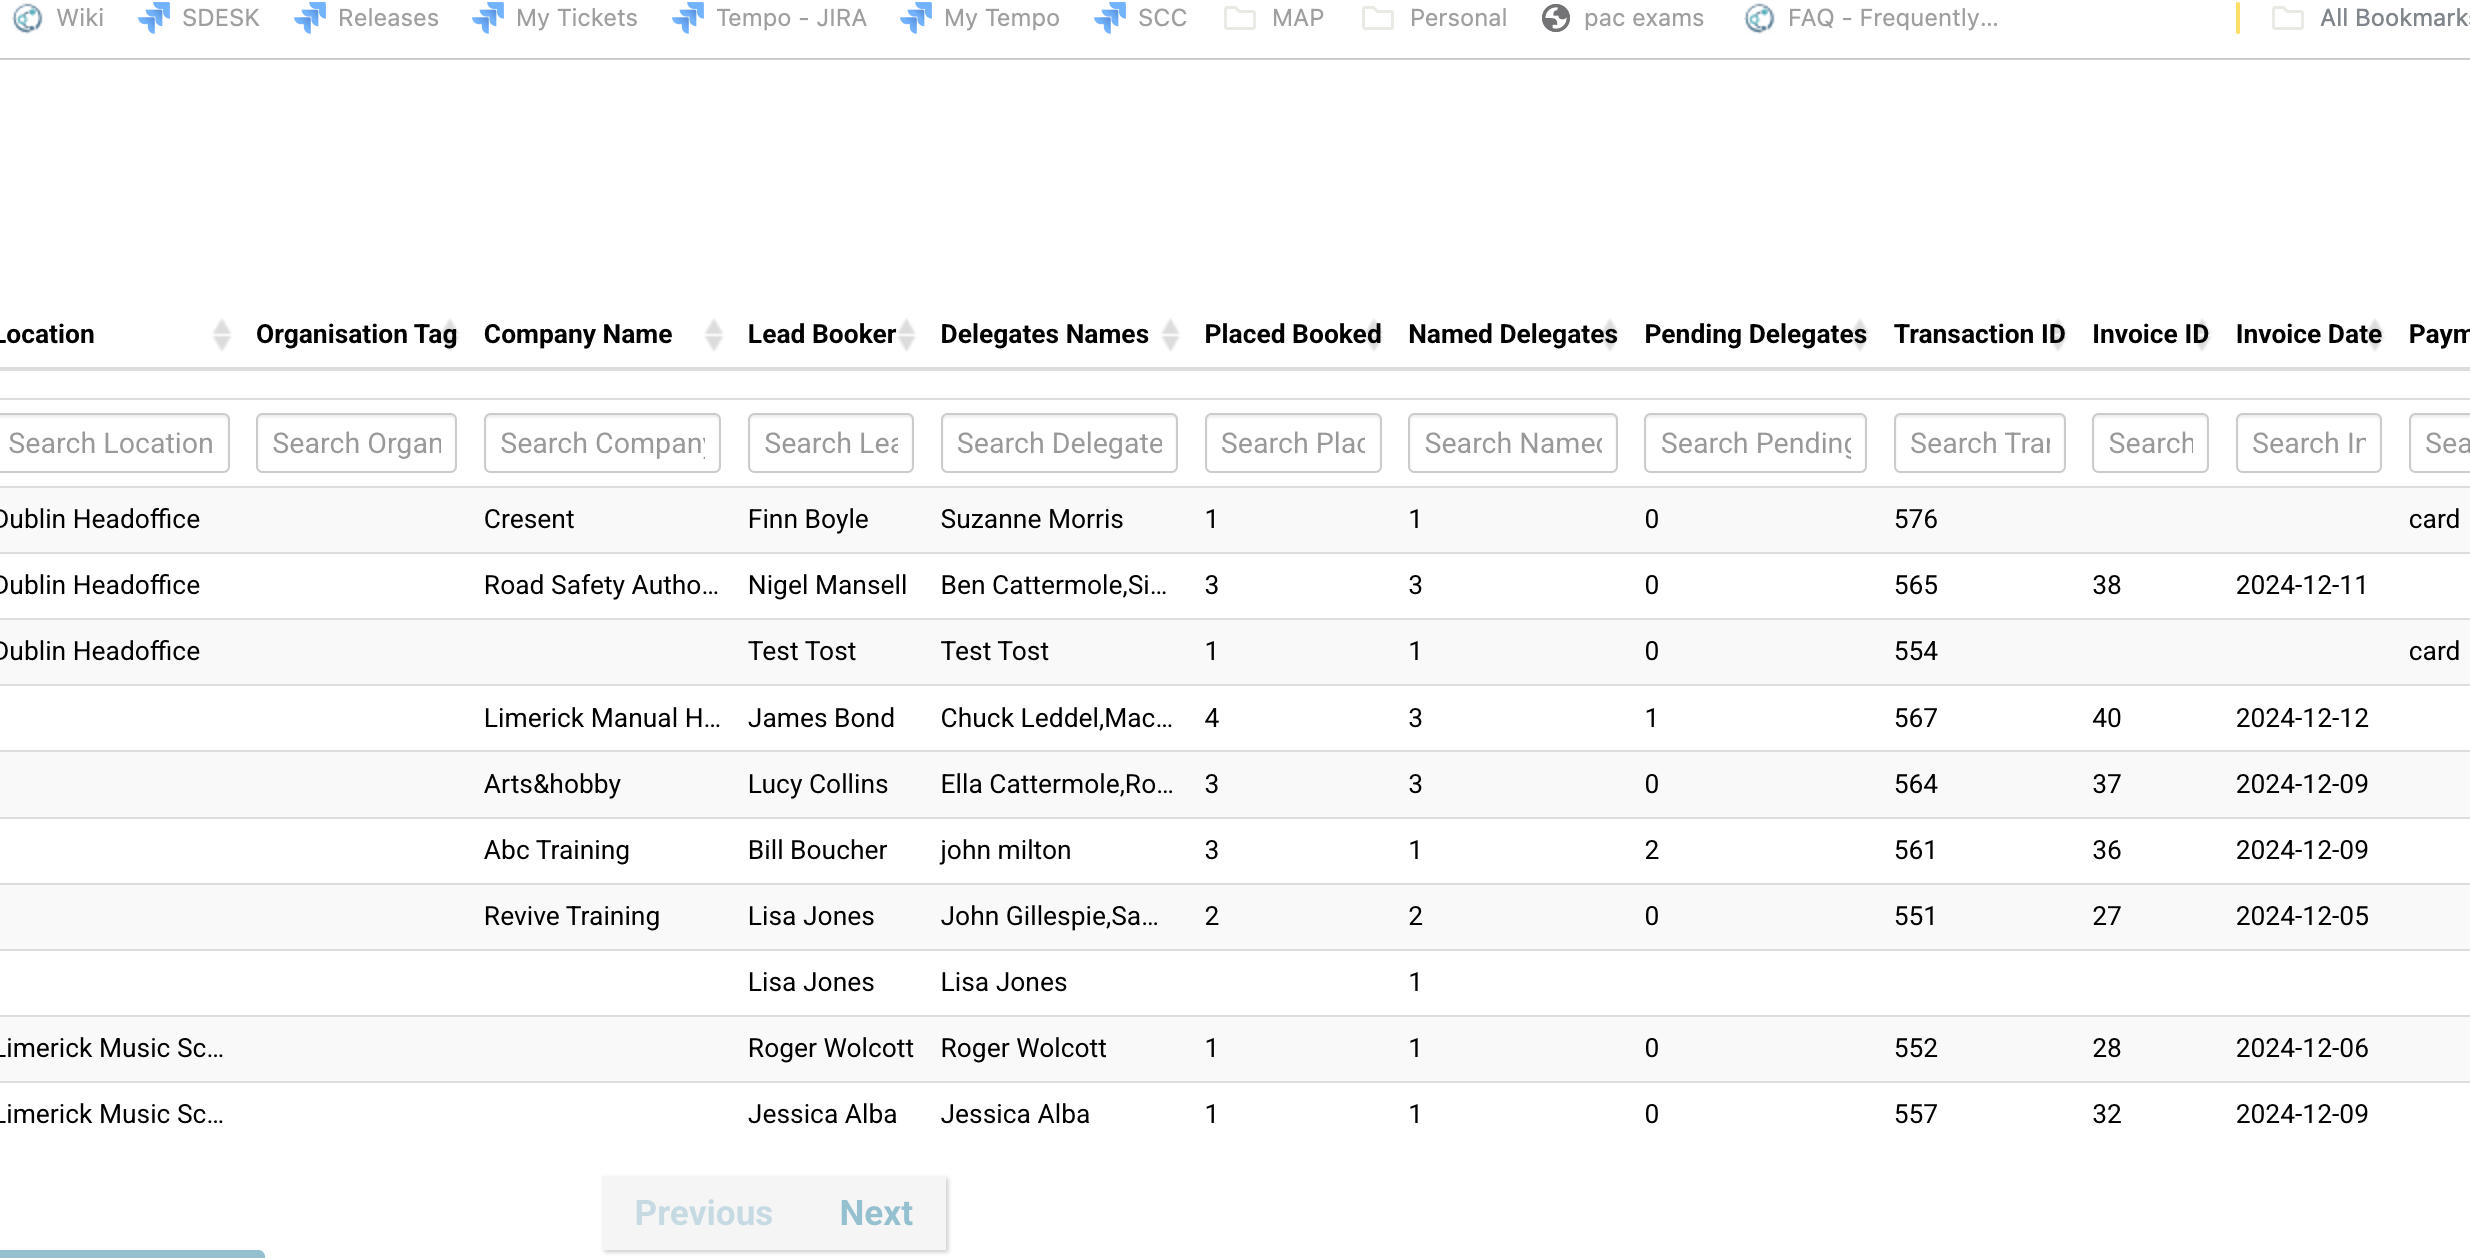Open the Releases bookmark
This screenshot has height=1258, width=2470.
tap(367, 18)
